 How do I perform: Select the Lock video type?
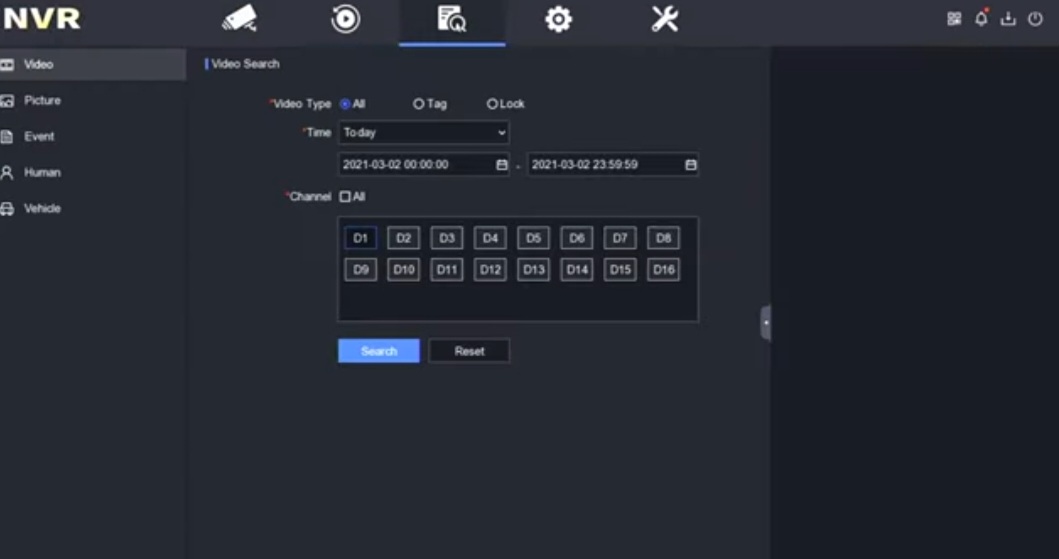coord(492,104)
